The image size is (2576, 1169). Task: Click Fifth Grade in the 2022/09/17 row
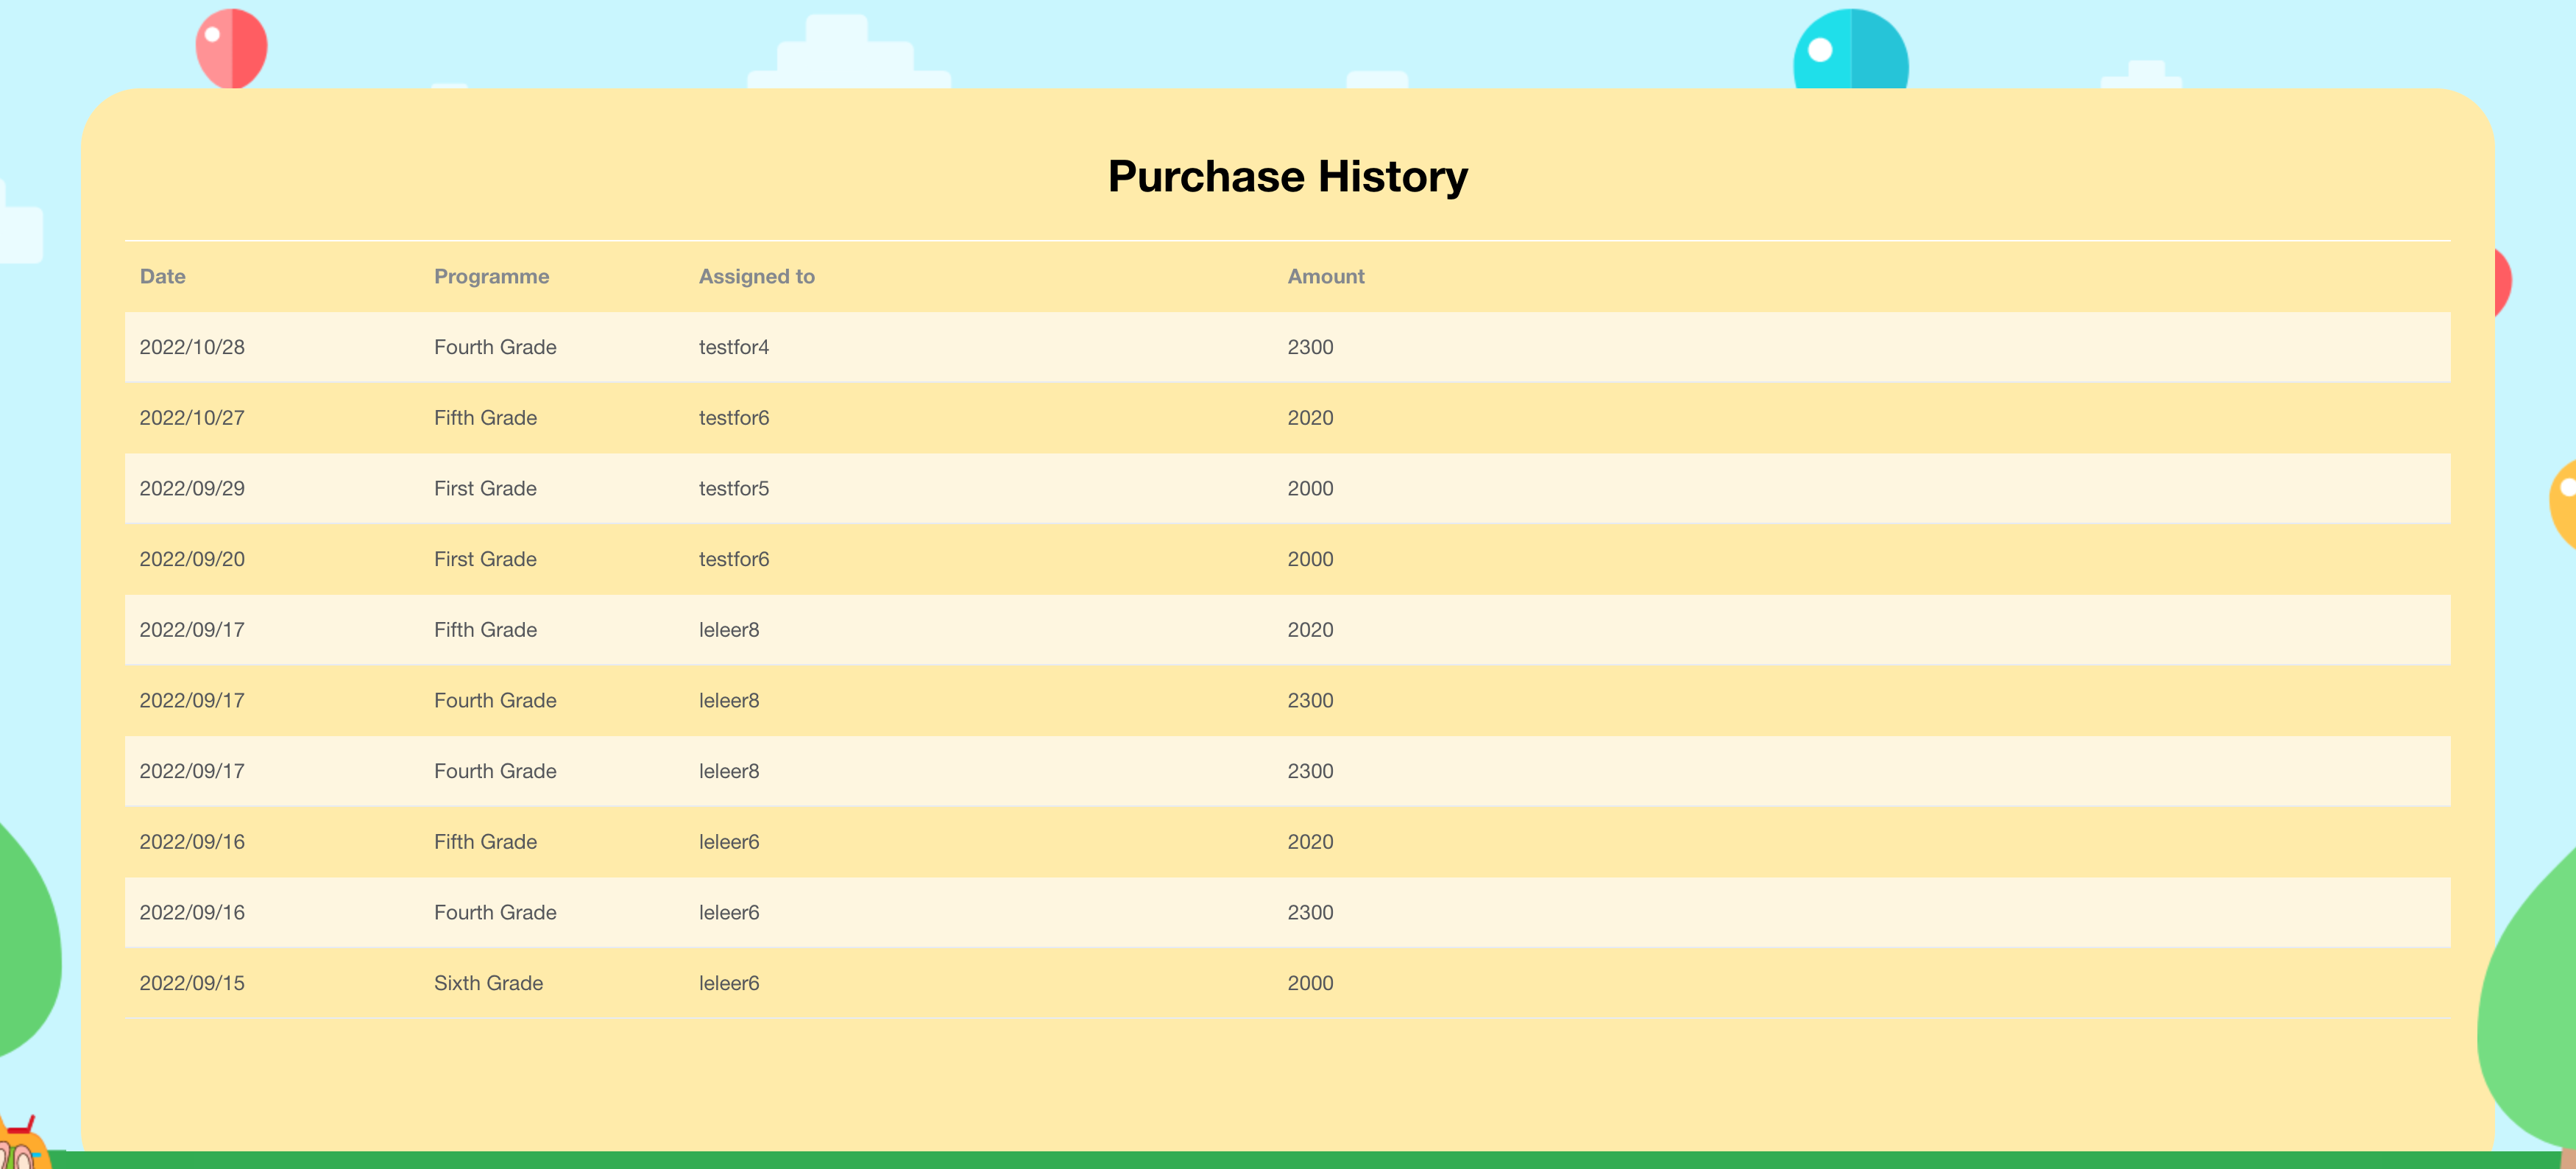click(485, 630)
